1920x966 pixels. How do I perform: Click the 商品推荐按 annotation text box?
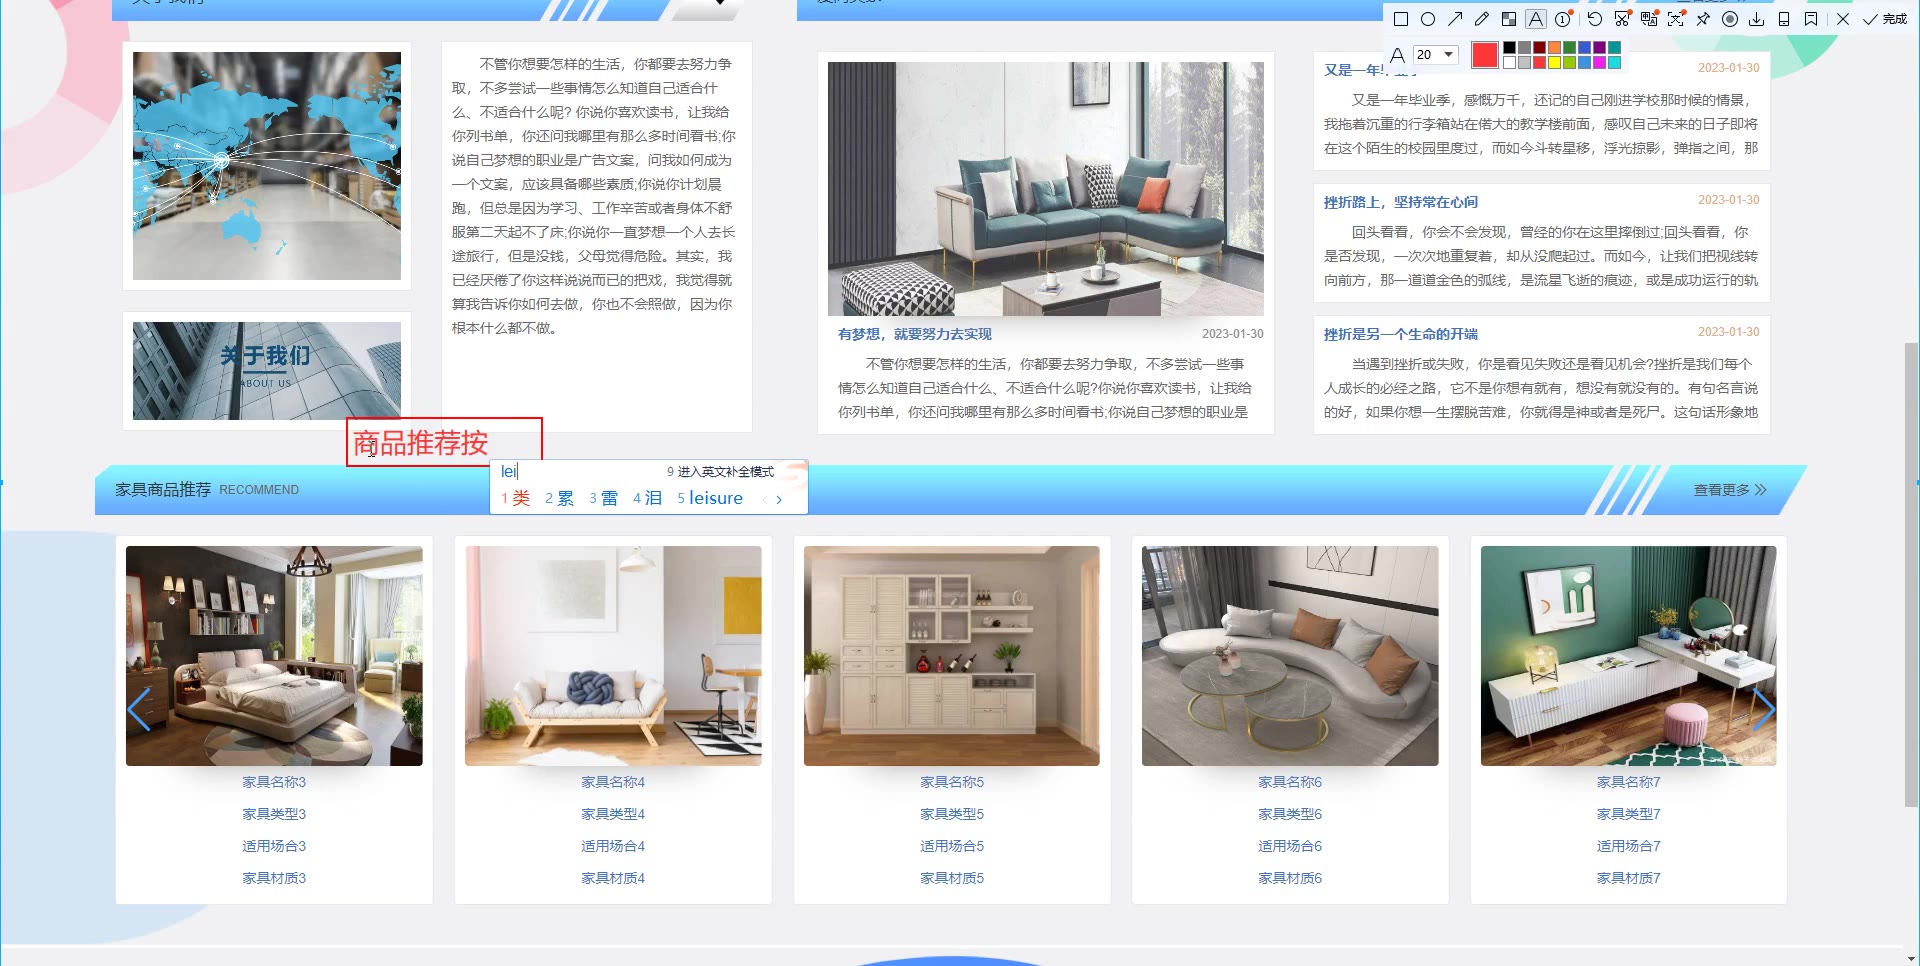(x=444, y=442)
